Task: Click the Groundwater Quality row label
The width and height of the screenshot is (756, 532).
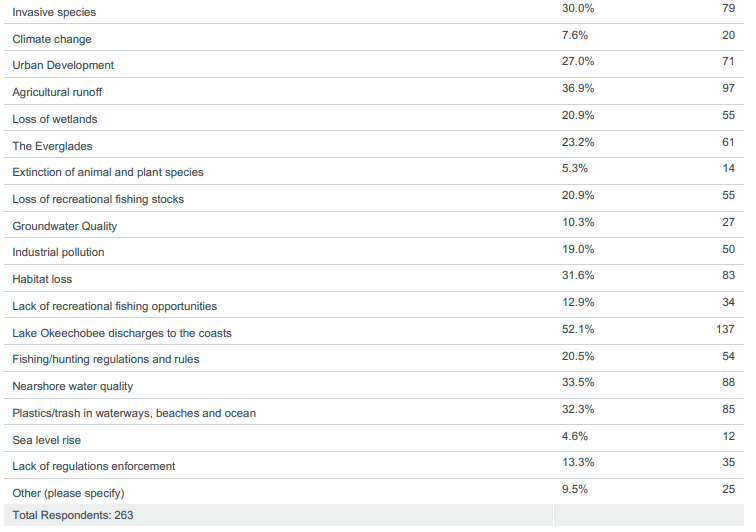Action: point(65,226)
